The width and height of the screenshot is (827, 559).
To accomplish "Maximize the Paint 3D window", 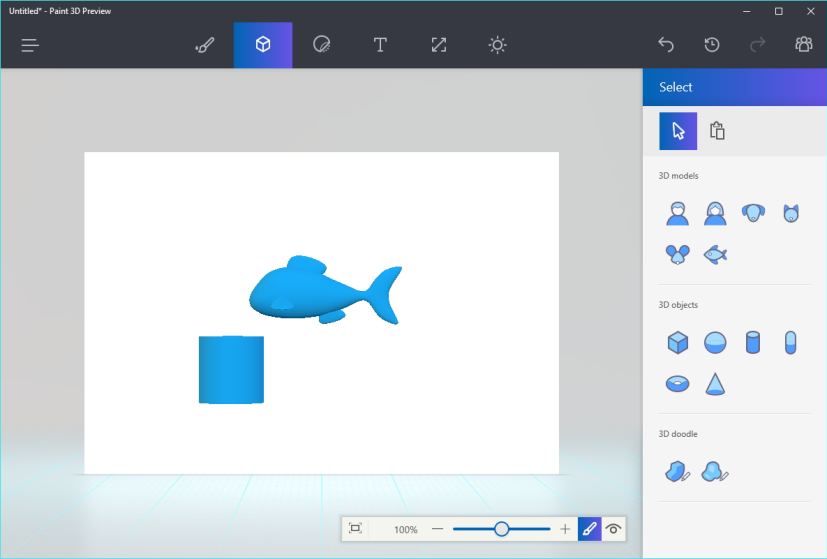I will (x=778, y=11).
